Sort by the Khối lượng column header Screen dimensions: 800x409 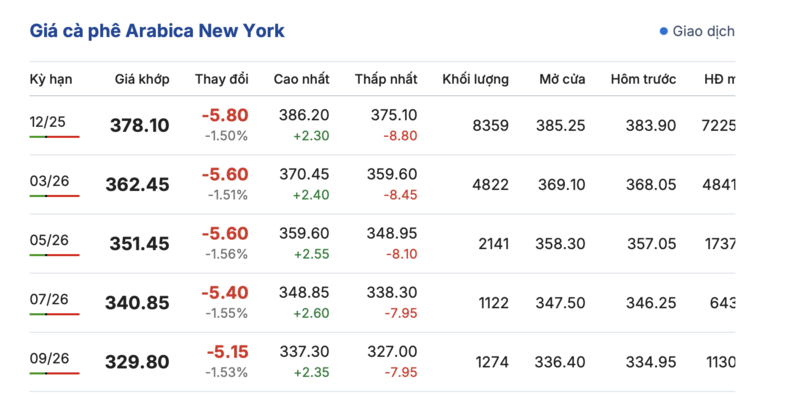click(476, 79)
